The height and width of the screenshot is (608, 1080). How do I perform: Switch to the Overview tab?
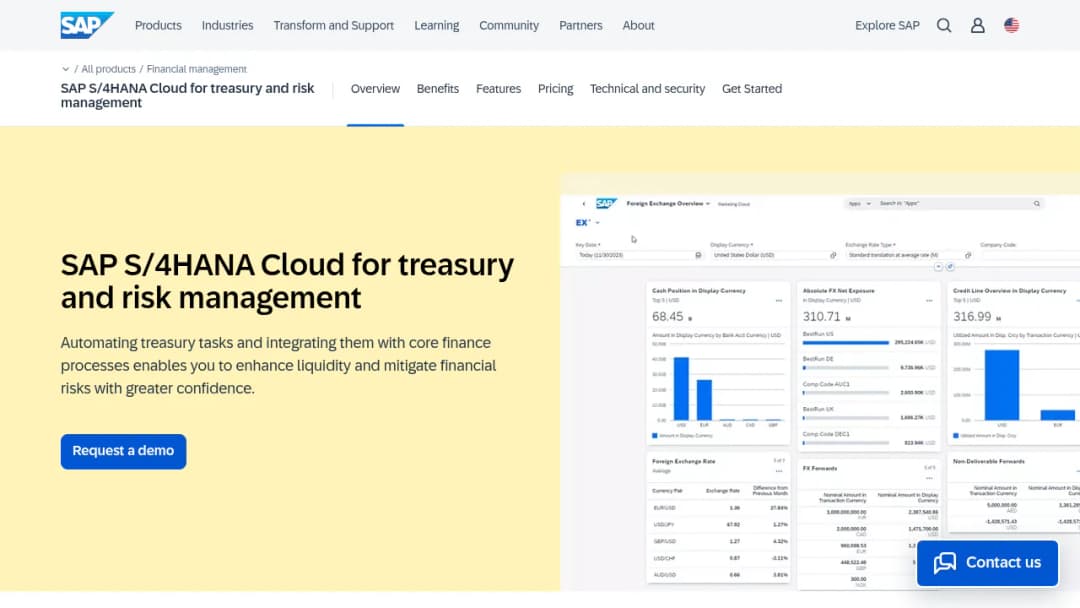coord(375,89)
